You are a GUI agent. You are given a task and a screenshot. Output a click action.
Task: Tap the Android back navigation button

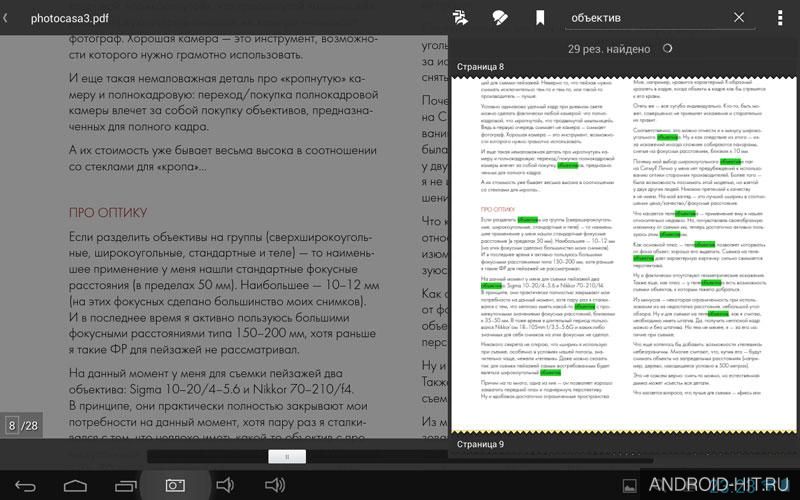coord(26,485)
